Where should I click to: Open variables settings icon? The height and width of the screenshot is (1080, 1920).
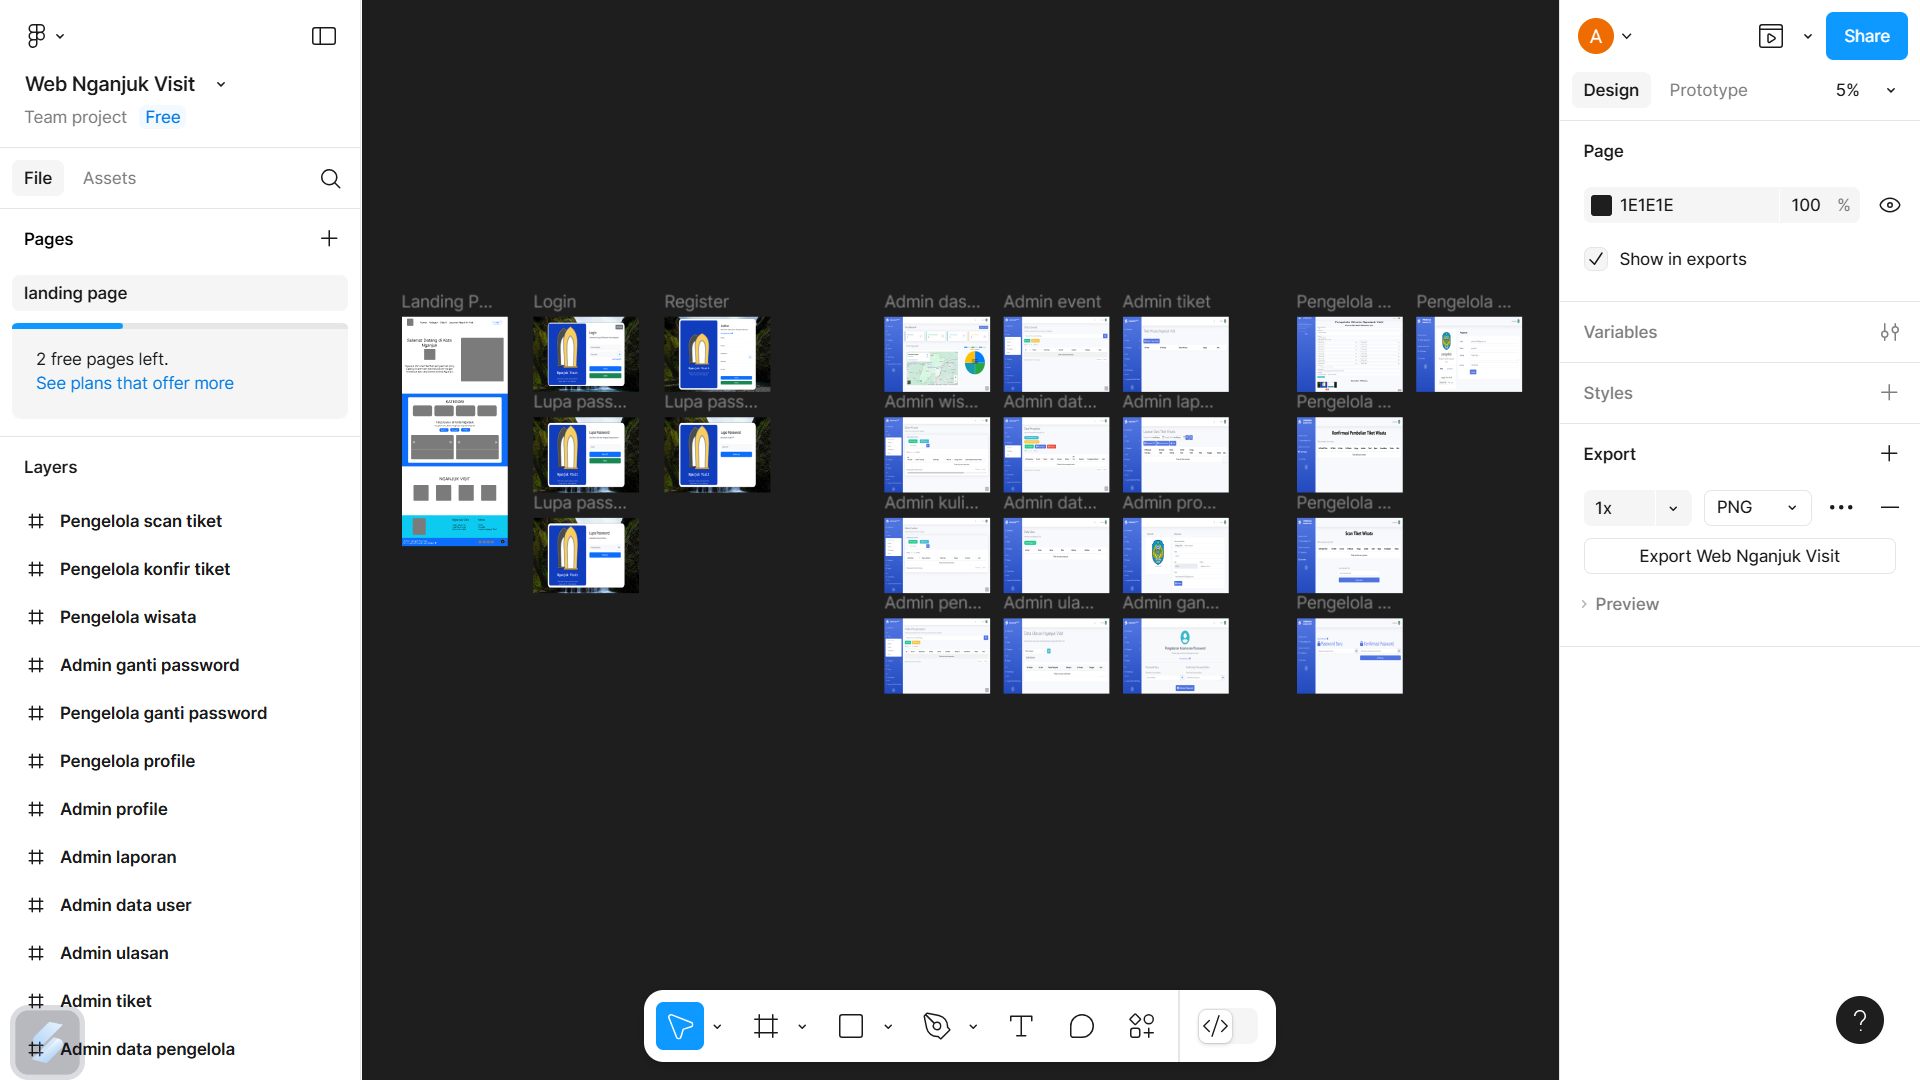point(1889,332)
